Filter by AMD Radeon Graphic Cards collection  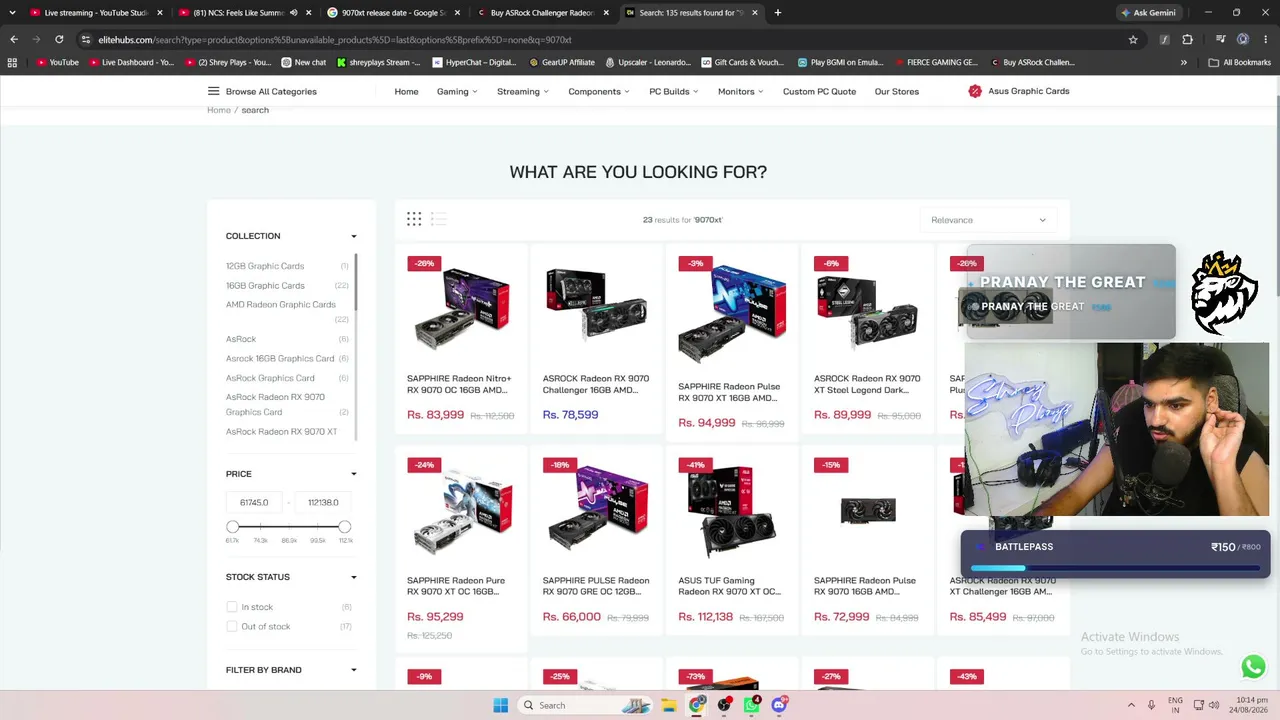click(x=281, y=305)
